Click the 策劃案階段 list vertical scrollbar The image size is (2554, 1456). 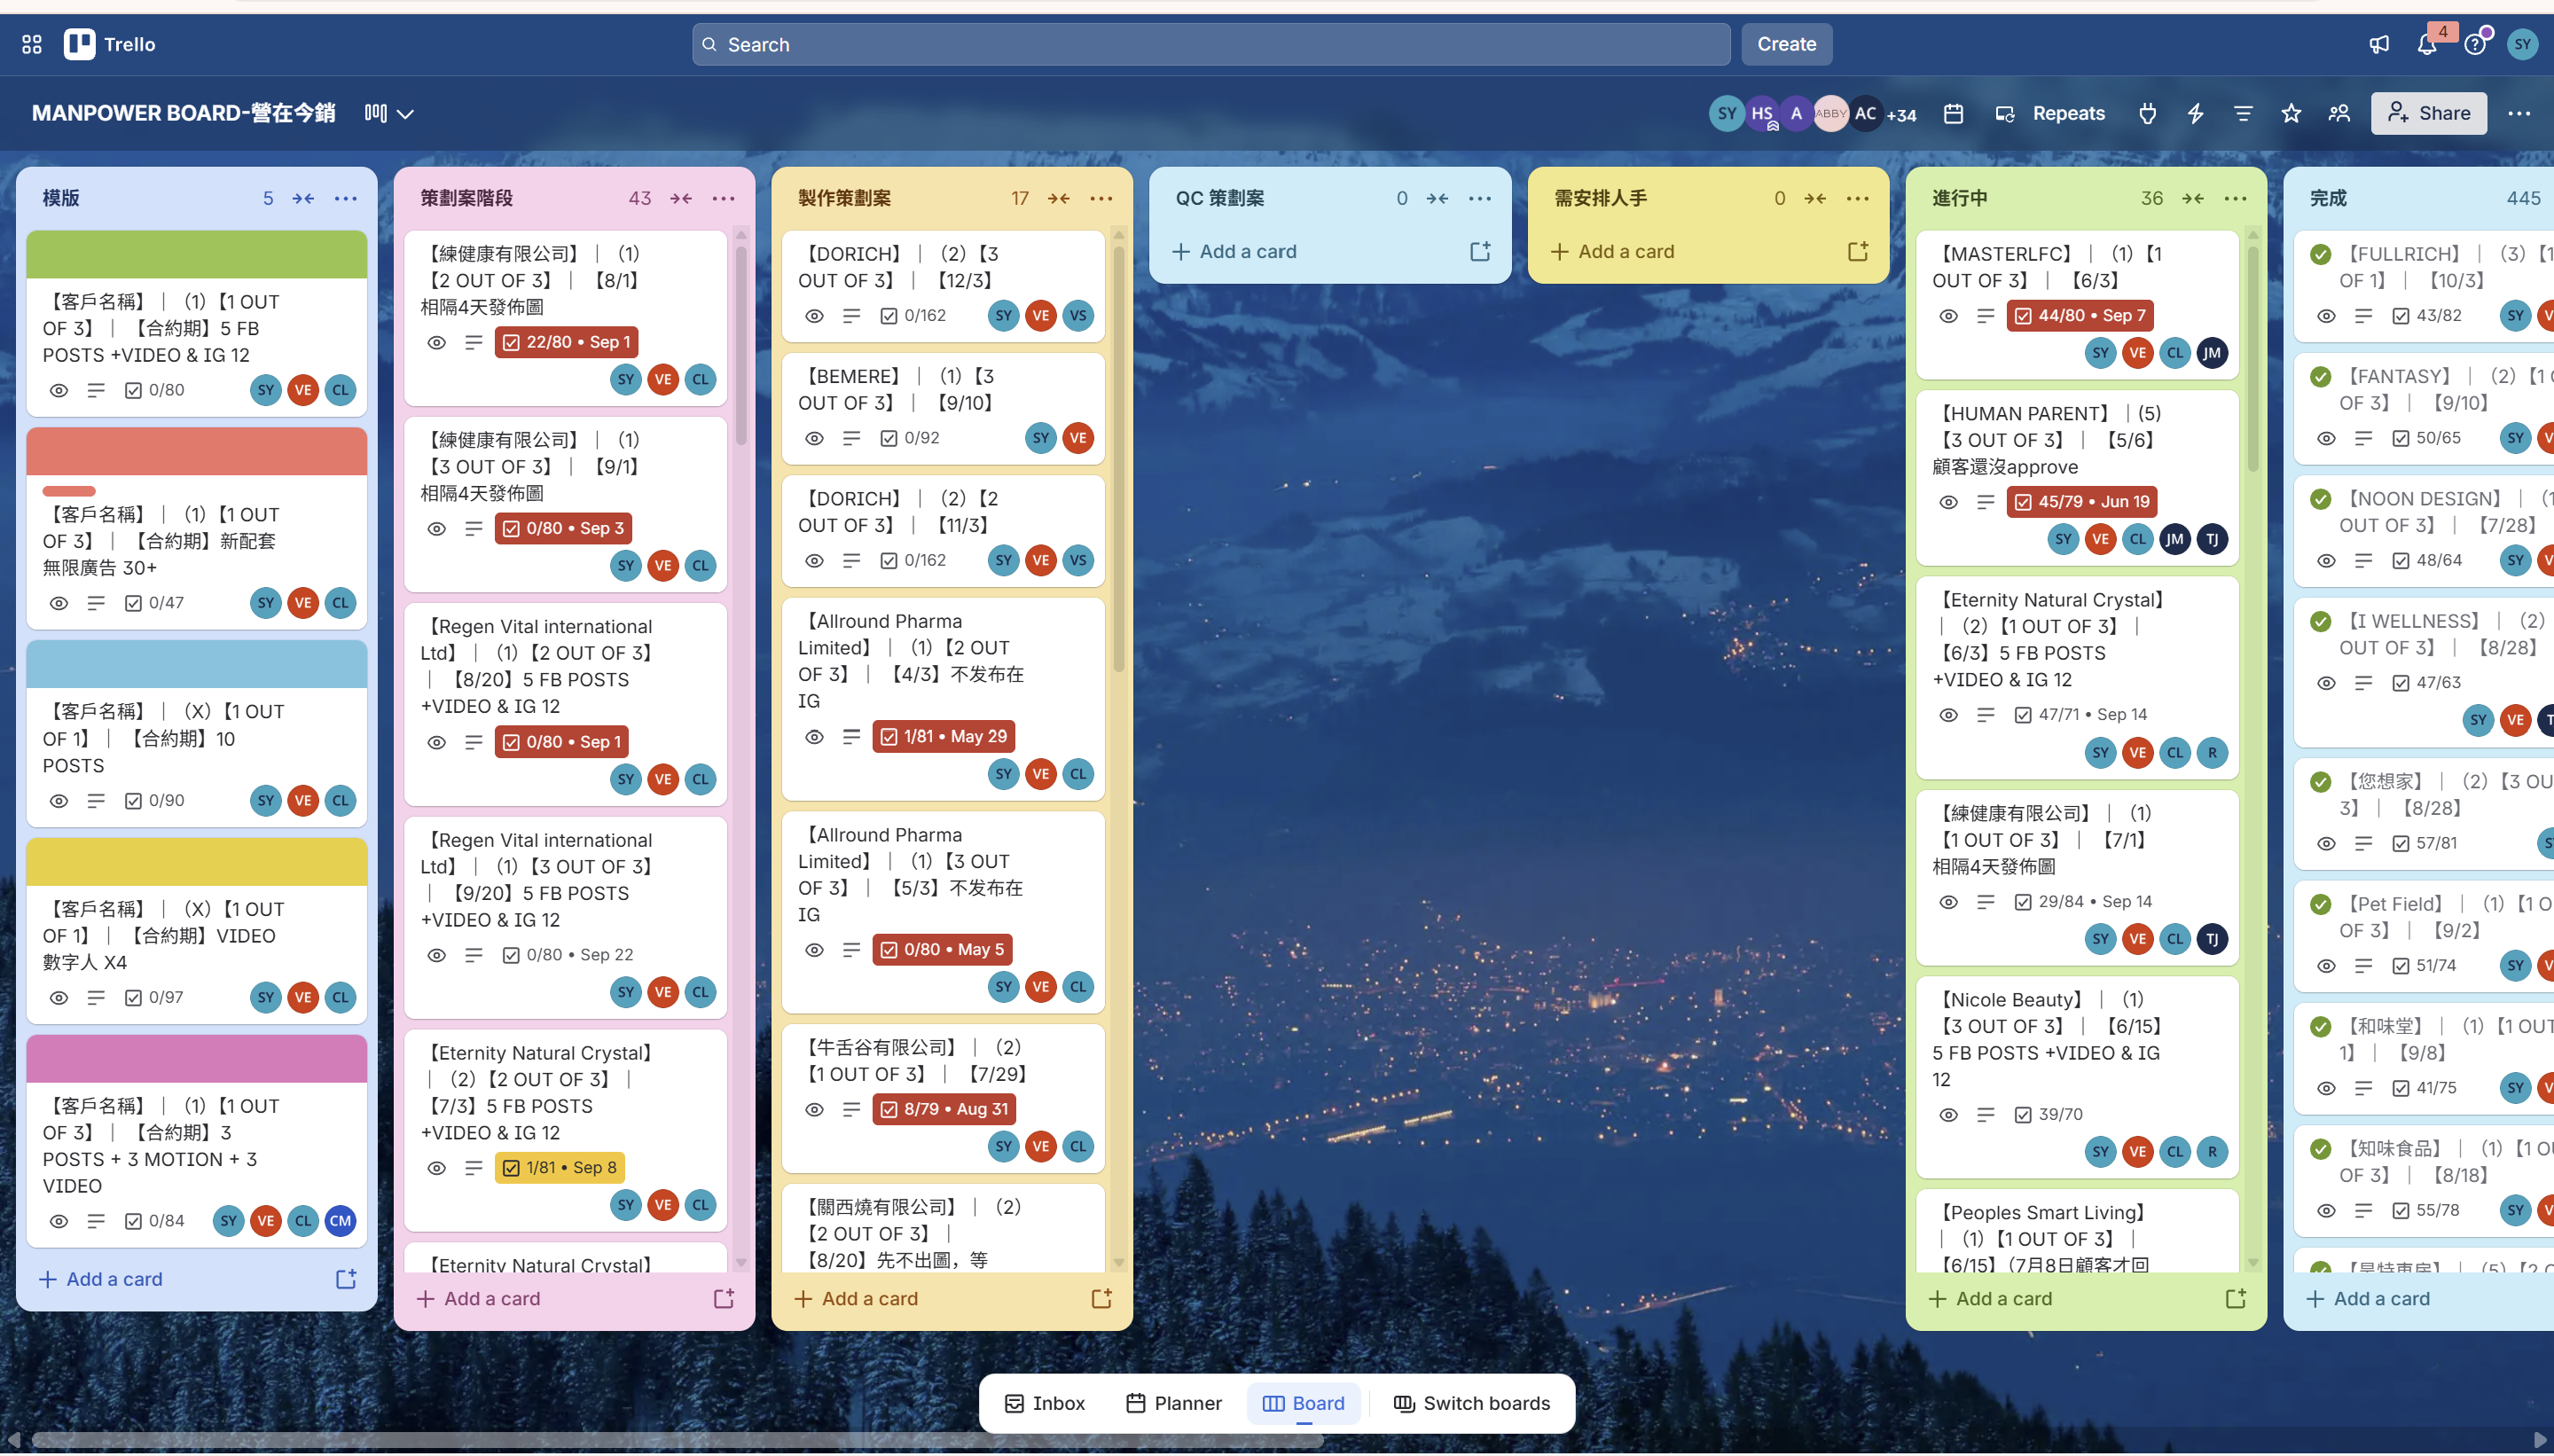pyautogui.click(x=741, y=345)
